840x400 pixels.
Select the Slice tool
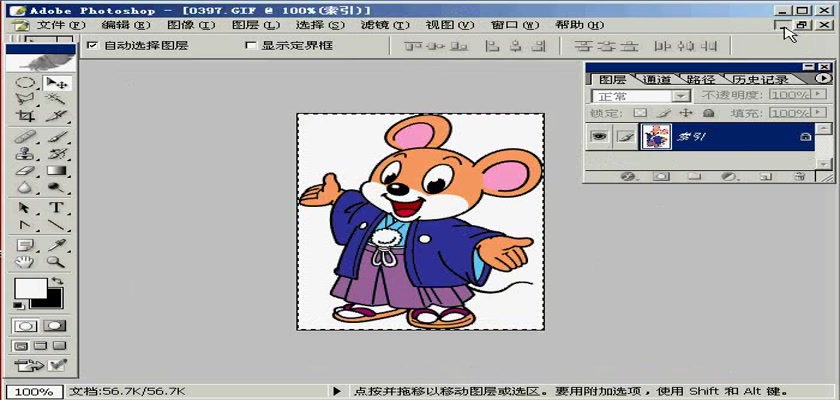(x=56, y=115)
